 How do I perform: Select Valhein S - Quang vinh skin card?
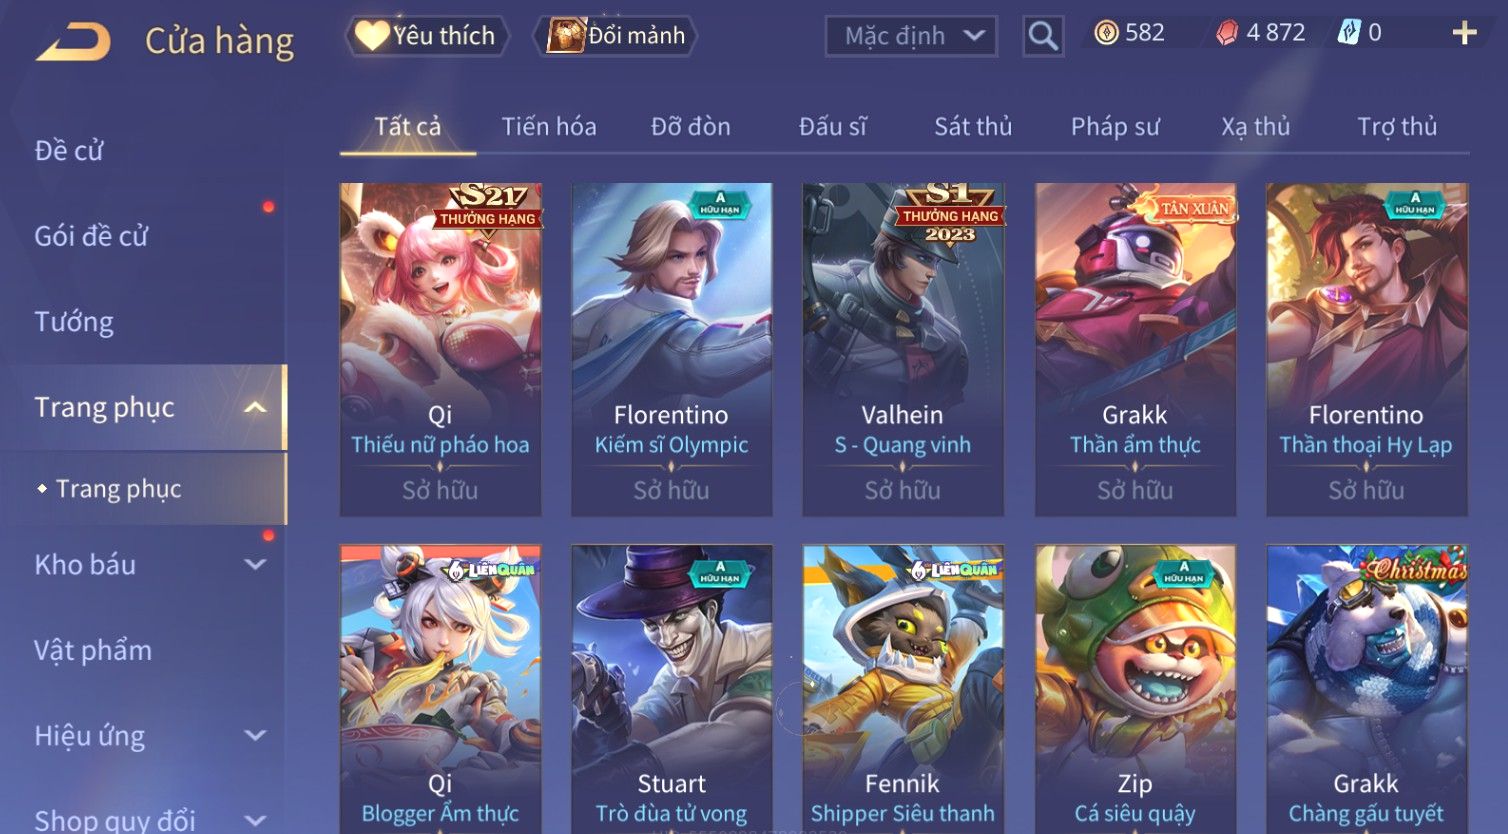coord(903,349)
